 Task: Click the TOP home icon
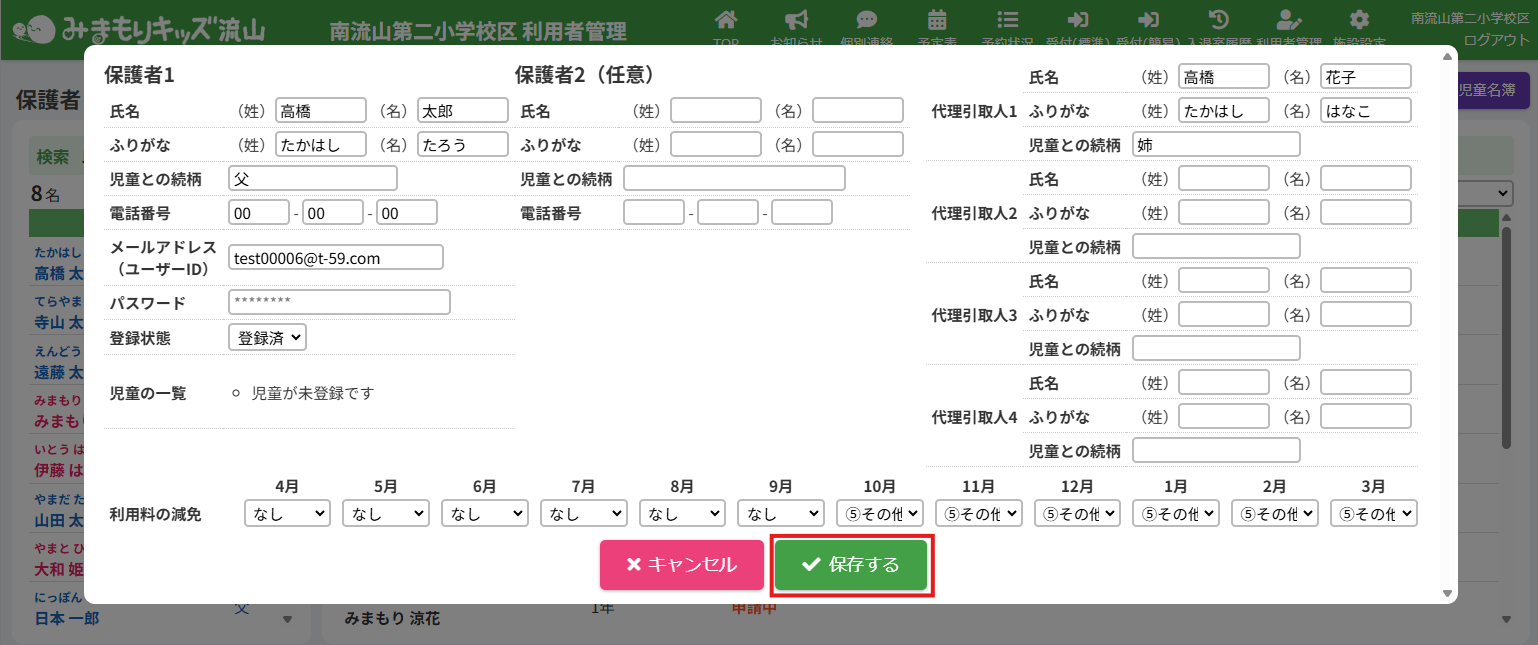(726, 21)
